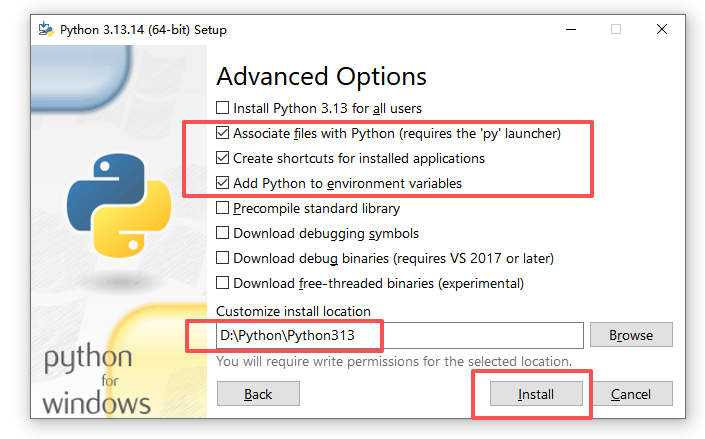Viewport: 705px width, 439px height.
Task: Toggle Create shortcuts for installed applications
Action: [x=222, y=158]
